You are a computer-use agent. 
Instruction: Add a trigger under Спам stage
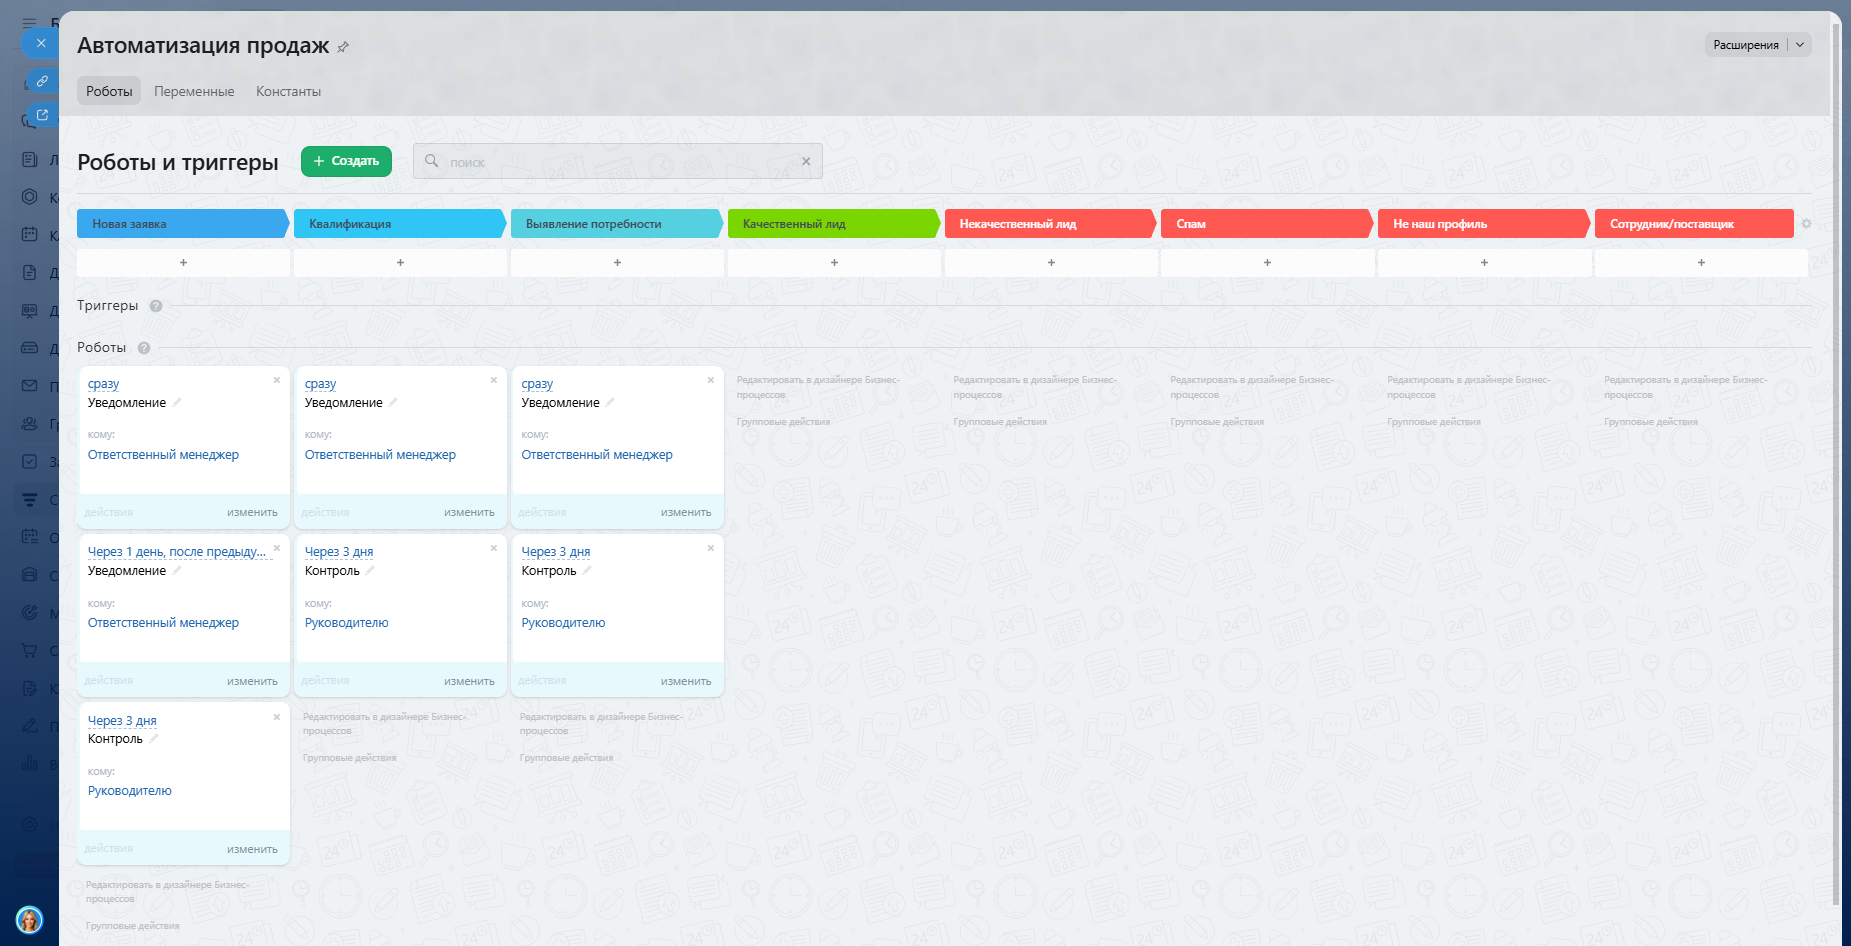pos(1267,262)
